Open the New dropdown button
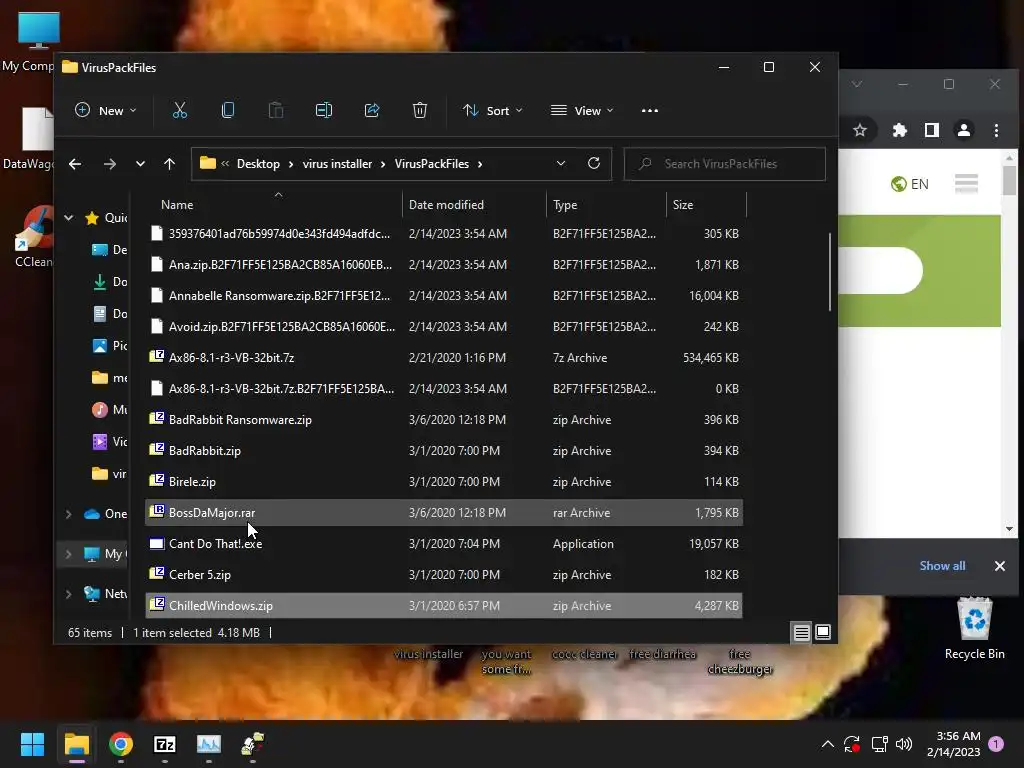 pos(106,110)
